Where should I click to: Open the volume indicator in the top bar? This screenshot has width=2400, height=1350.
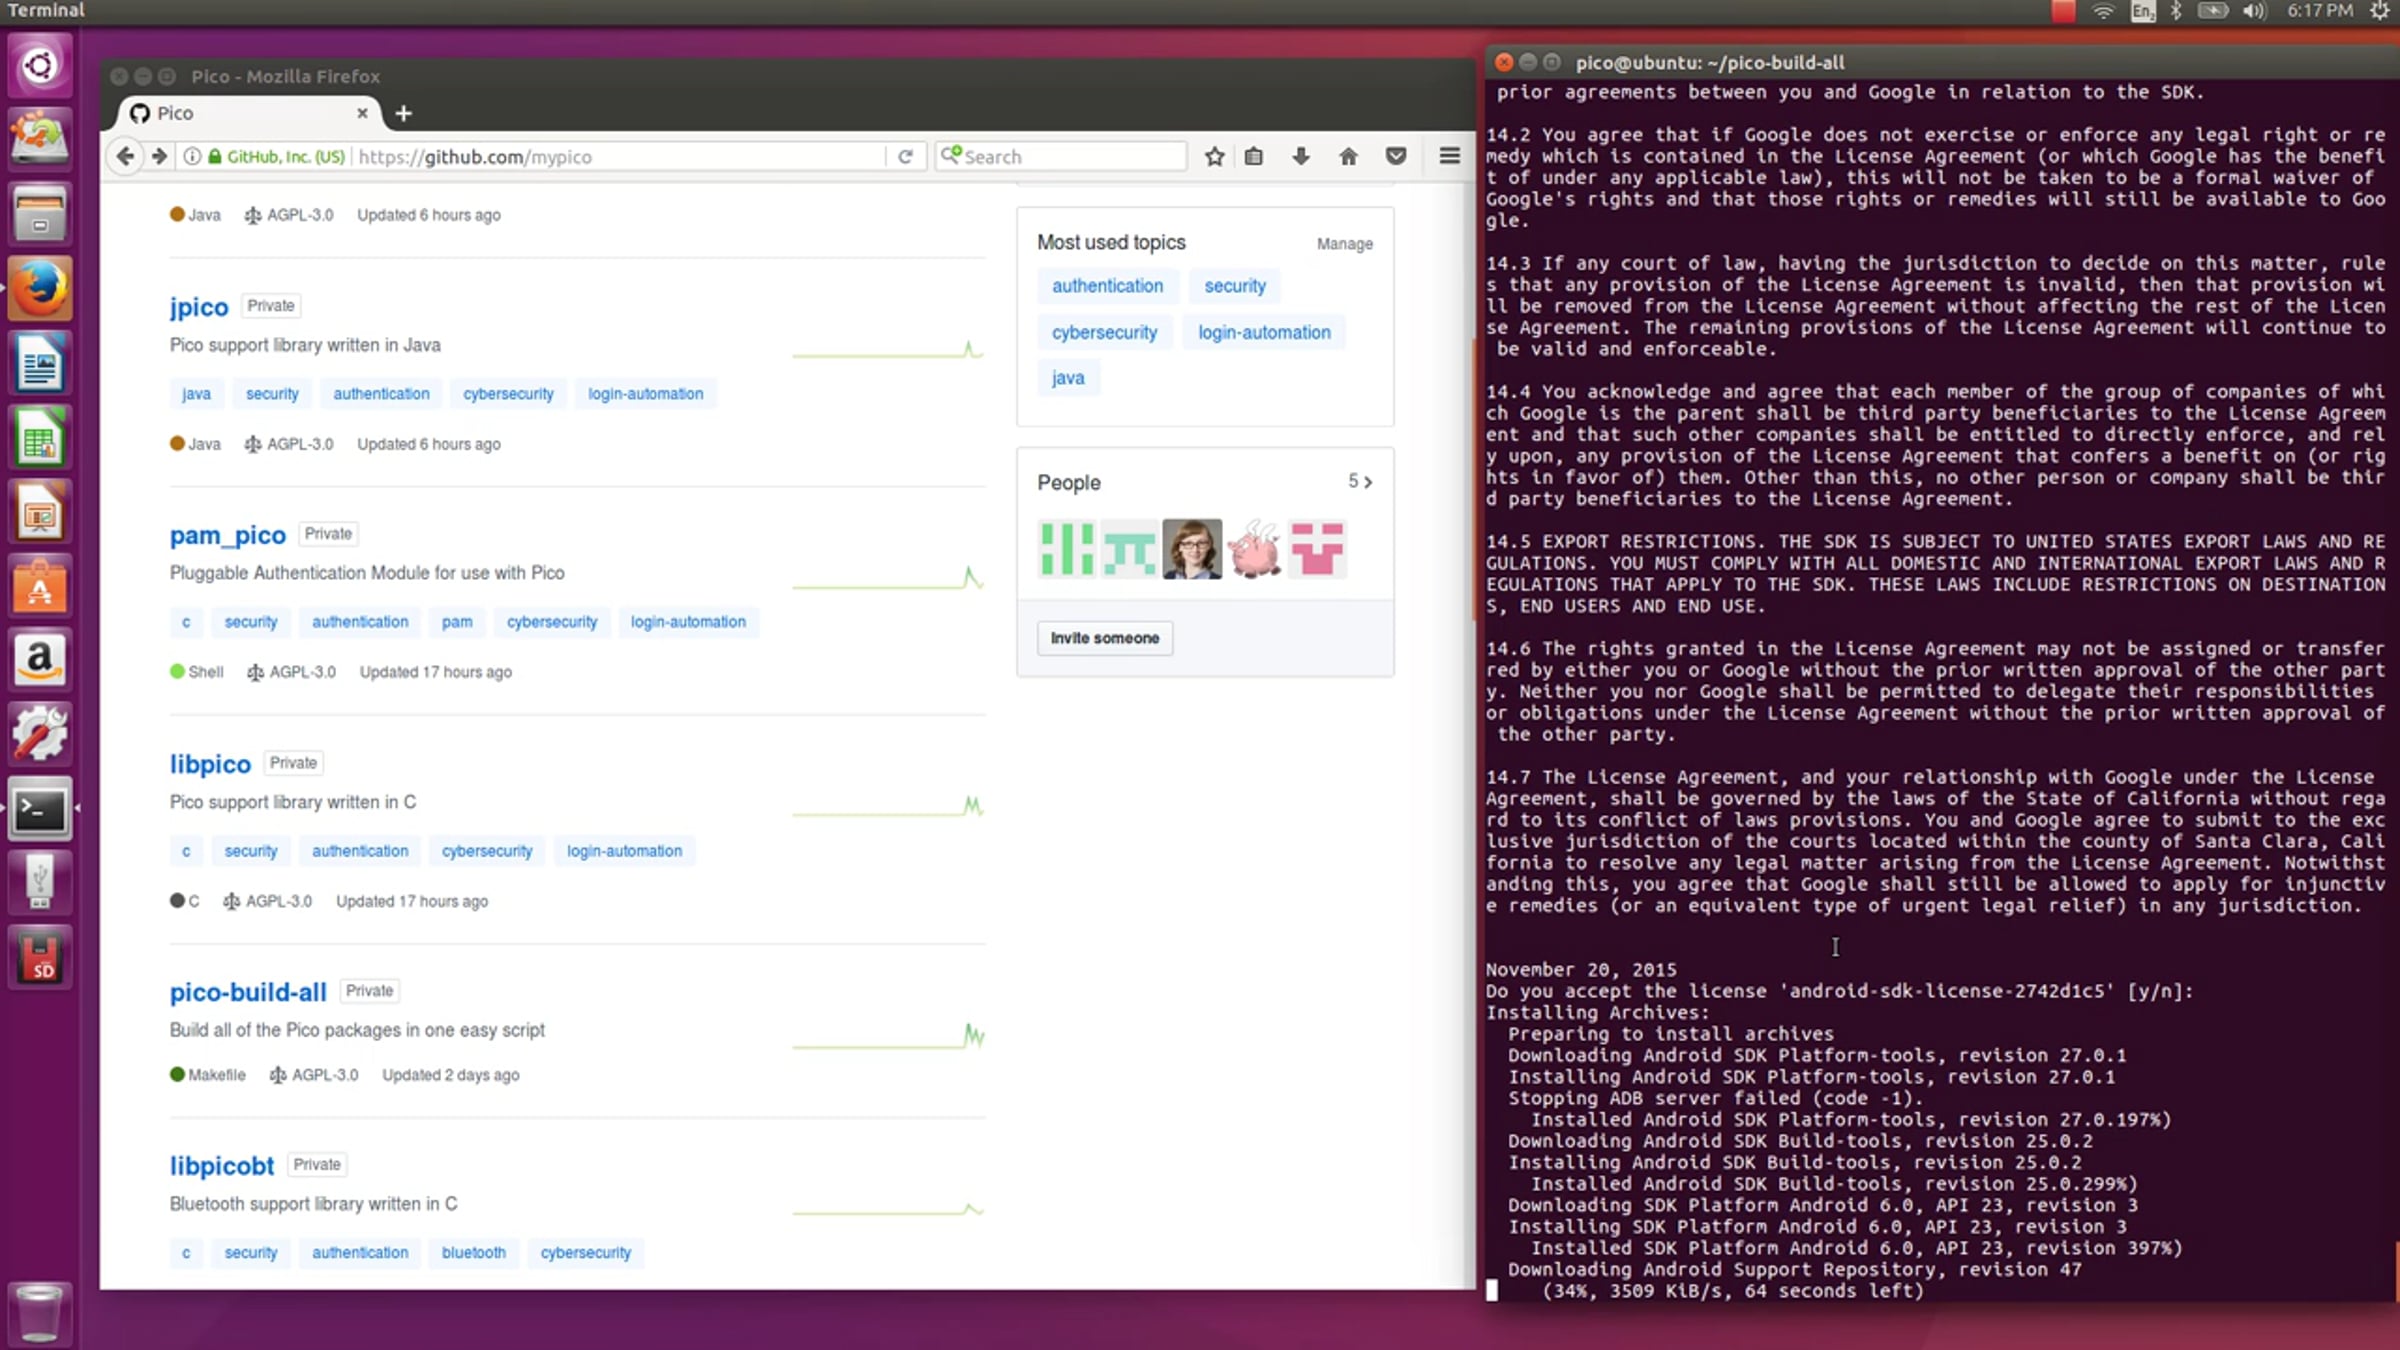[2254, 11]
